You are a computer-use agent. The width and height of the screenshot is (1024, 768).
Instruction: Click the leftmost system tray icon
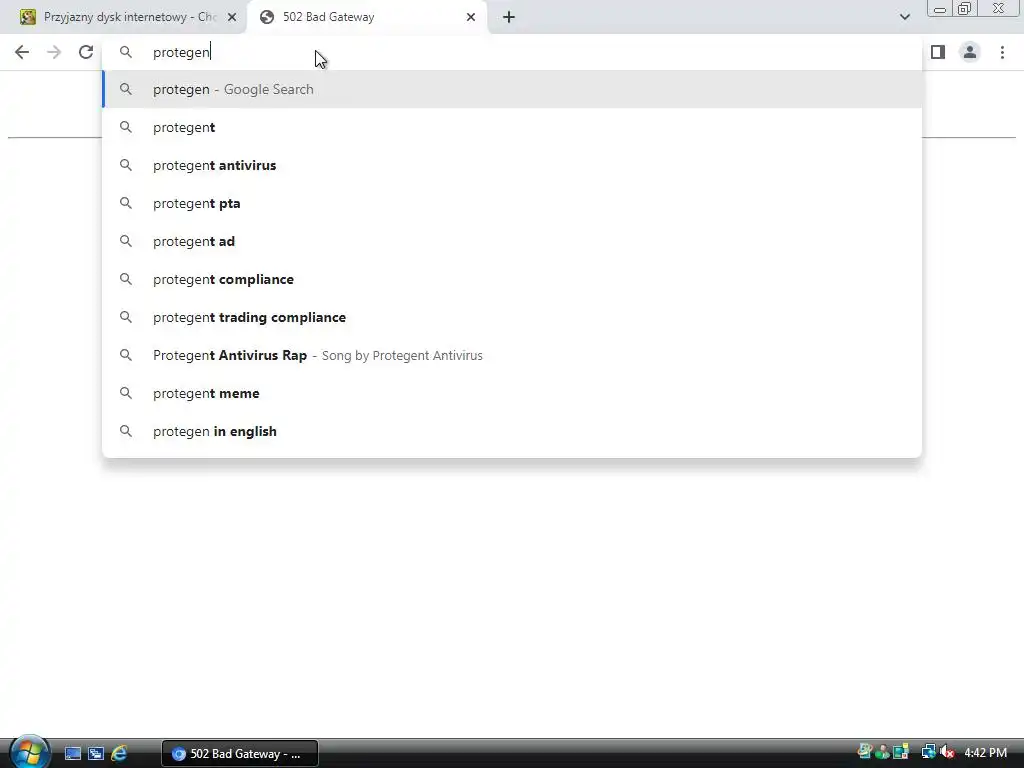click(x=865, y=752)
